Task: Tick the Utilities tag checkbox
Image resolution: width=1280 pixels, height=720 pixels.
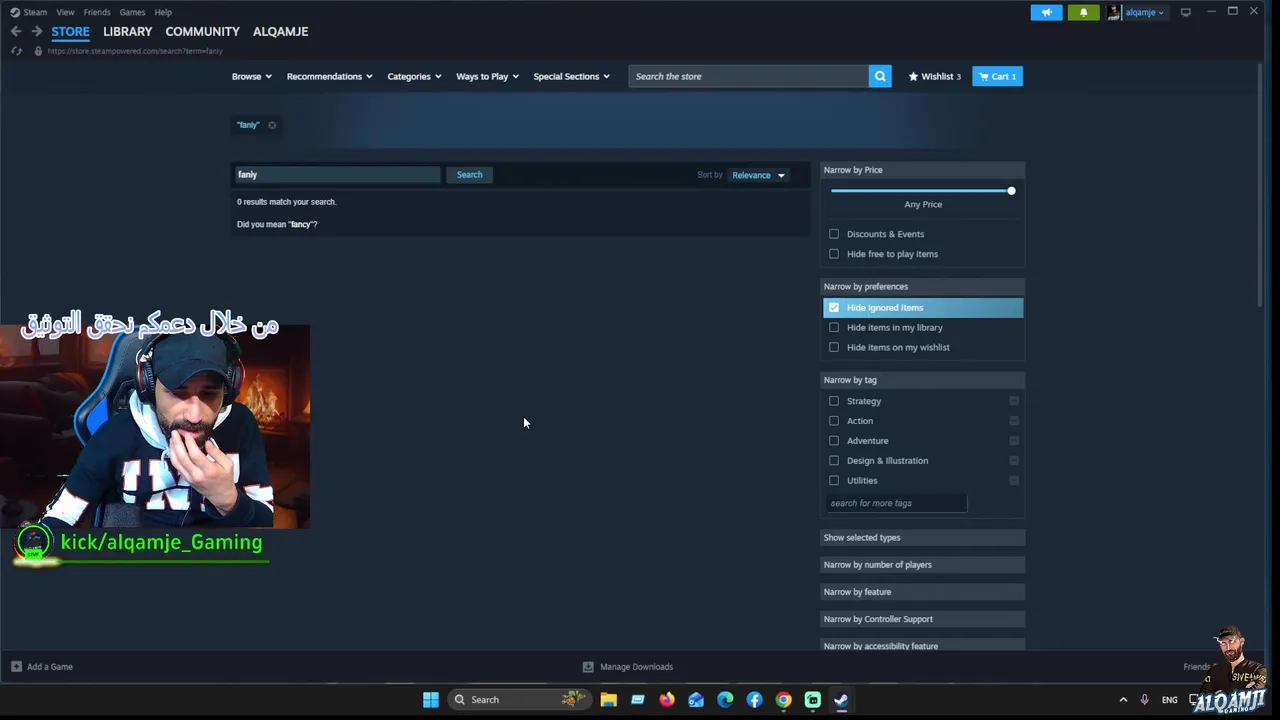Action: (x=834, y=481)
